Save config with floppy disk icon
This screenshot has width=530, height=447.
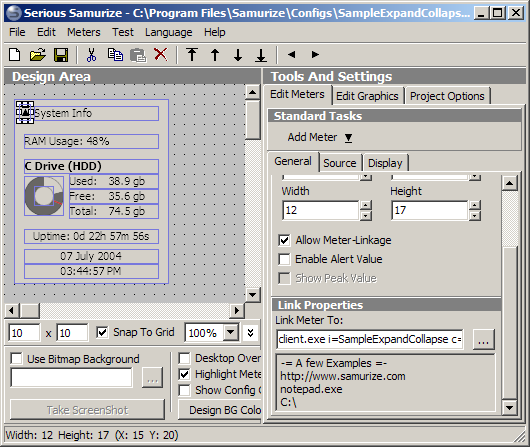click(x=61, y=54)
